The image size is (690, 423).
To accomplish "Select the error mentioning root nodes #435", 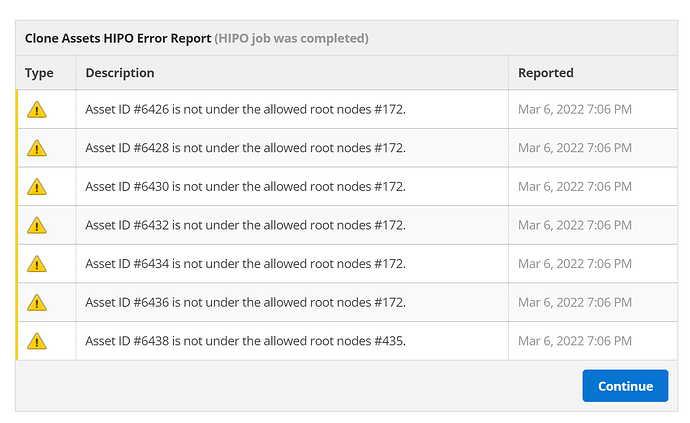I will pos(246,341).
